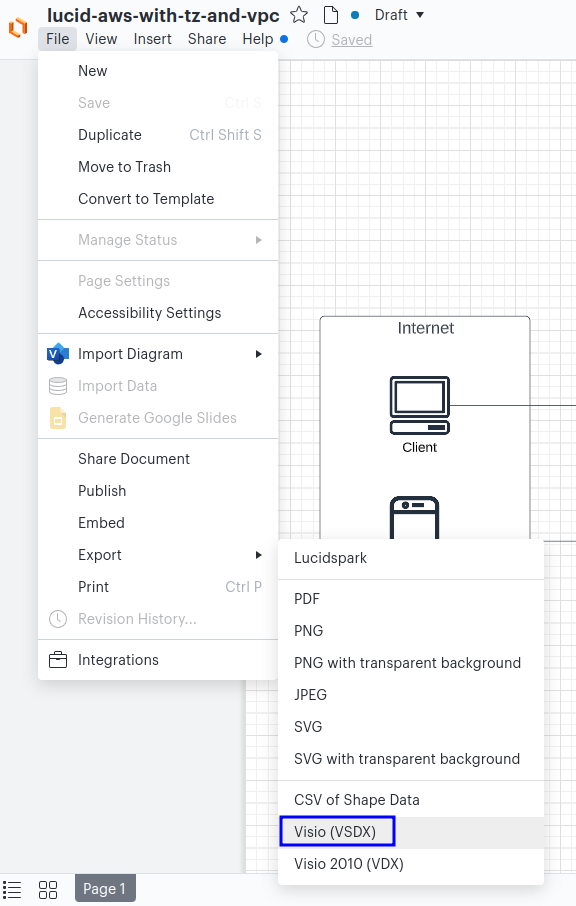This screenshot has height=906, width=576.
Task: Export SVG with transparent background
Action: [x=411, y=759]
